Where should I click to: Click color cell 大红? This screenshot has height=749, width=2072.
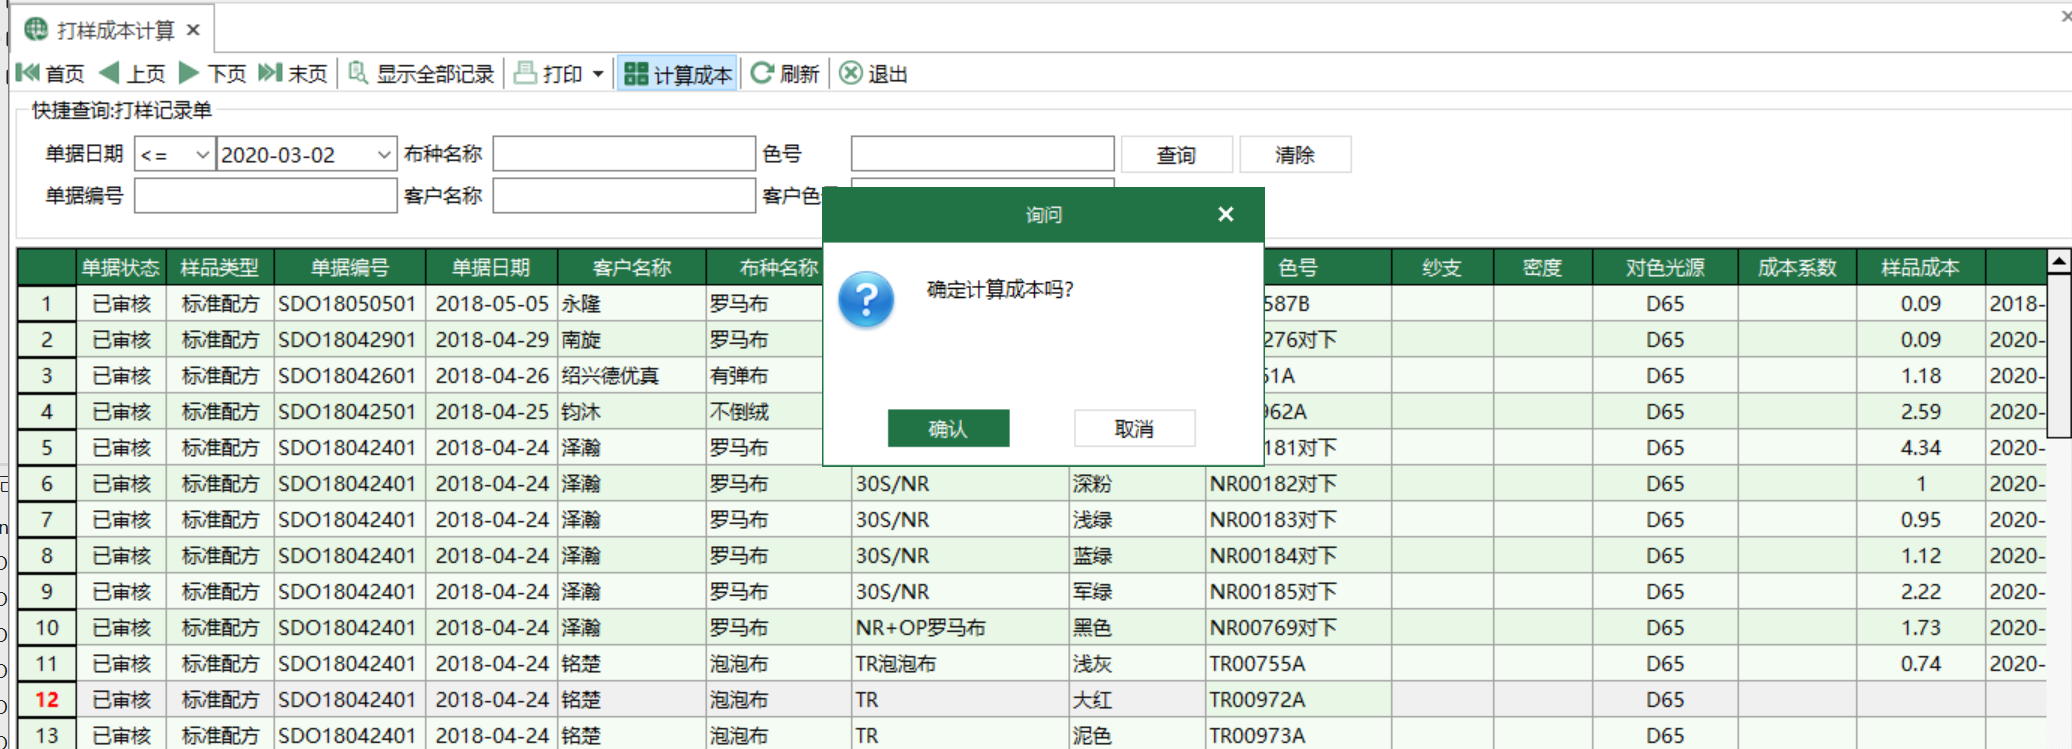tap(1137, 700)
